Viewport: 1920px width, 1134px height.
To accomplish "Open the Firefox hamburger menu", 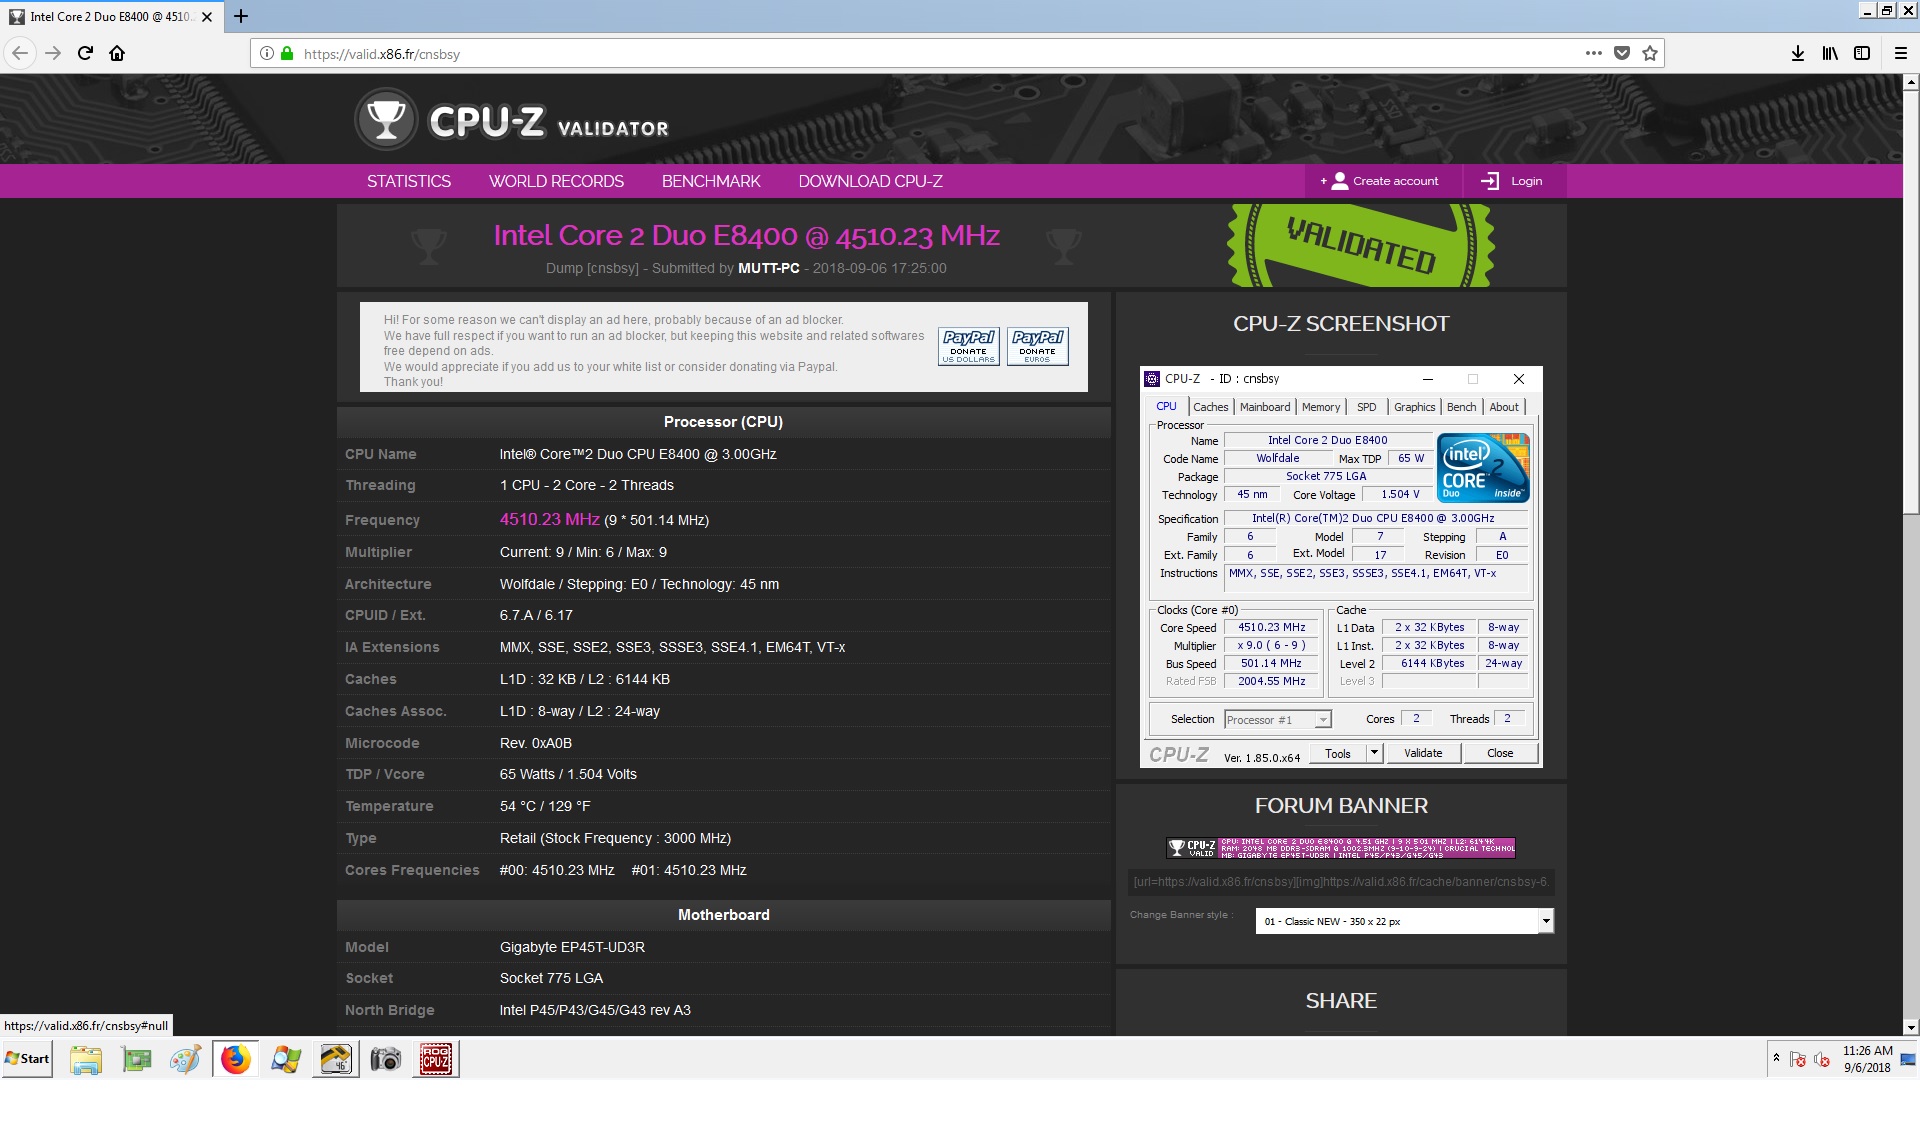I will tap(1901, 53).
